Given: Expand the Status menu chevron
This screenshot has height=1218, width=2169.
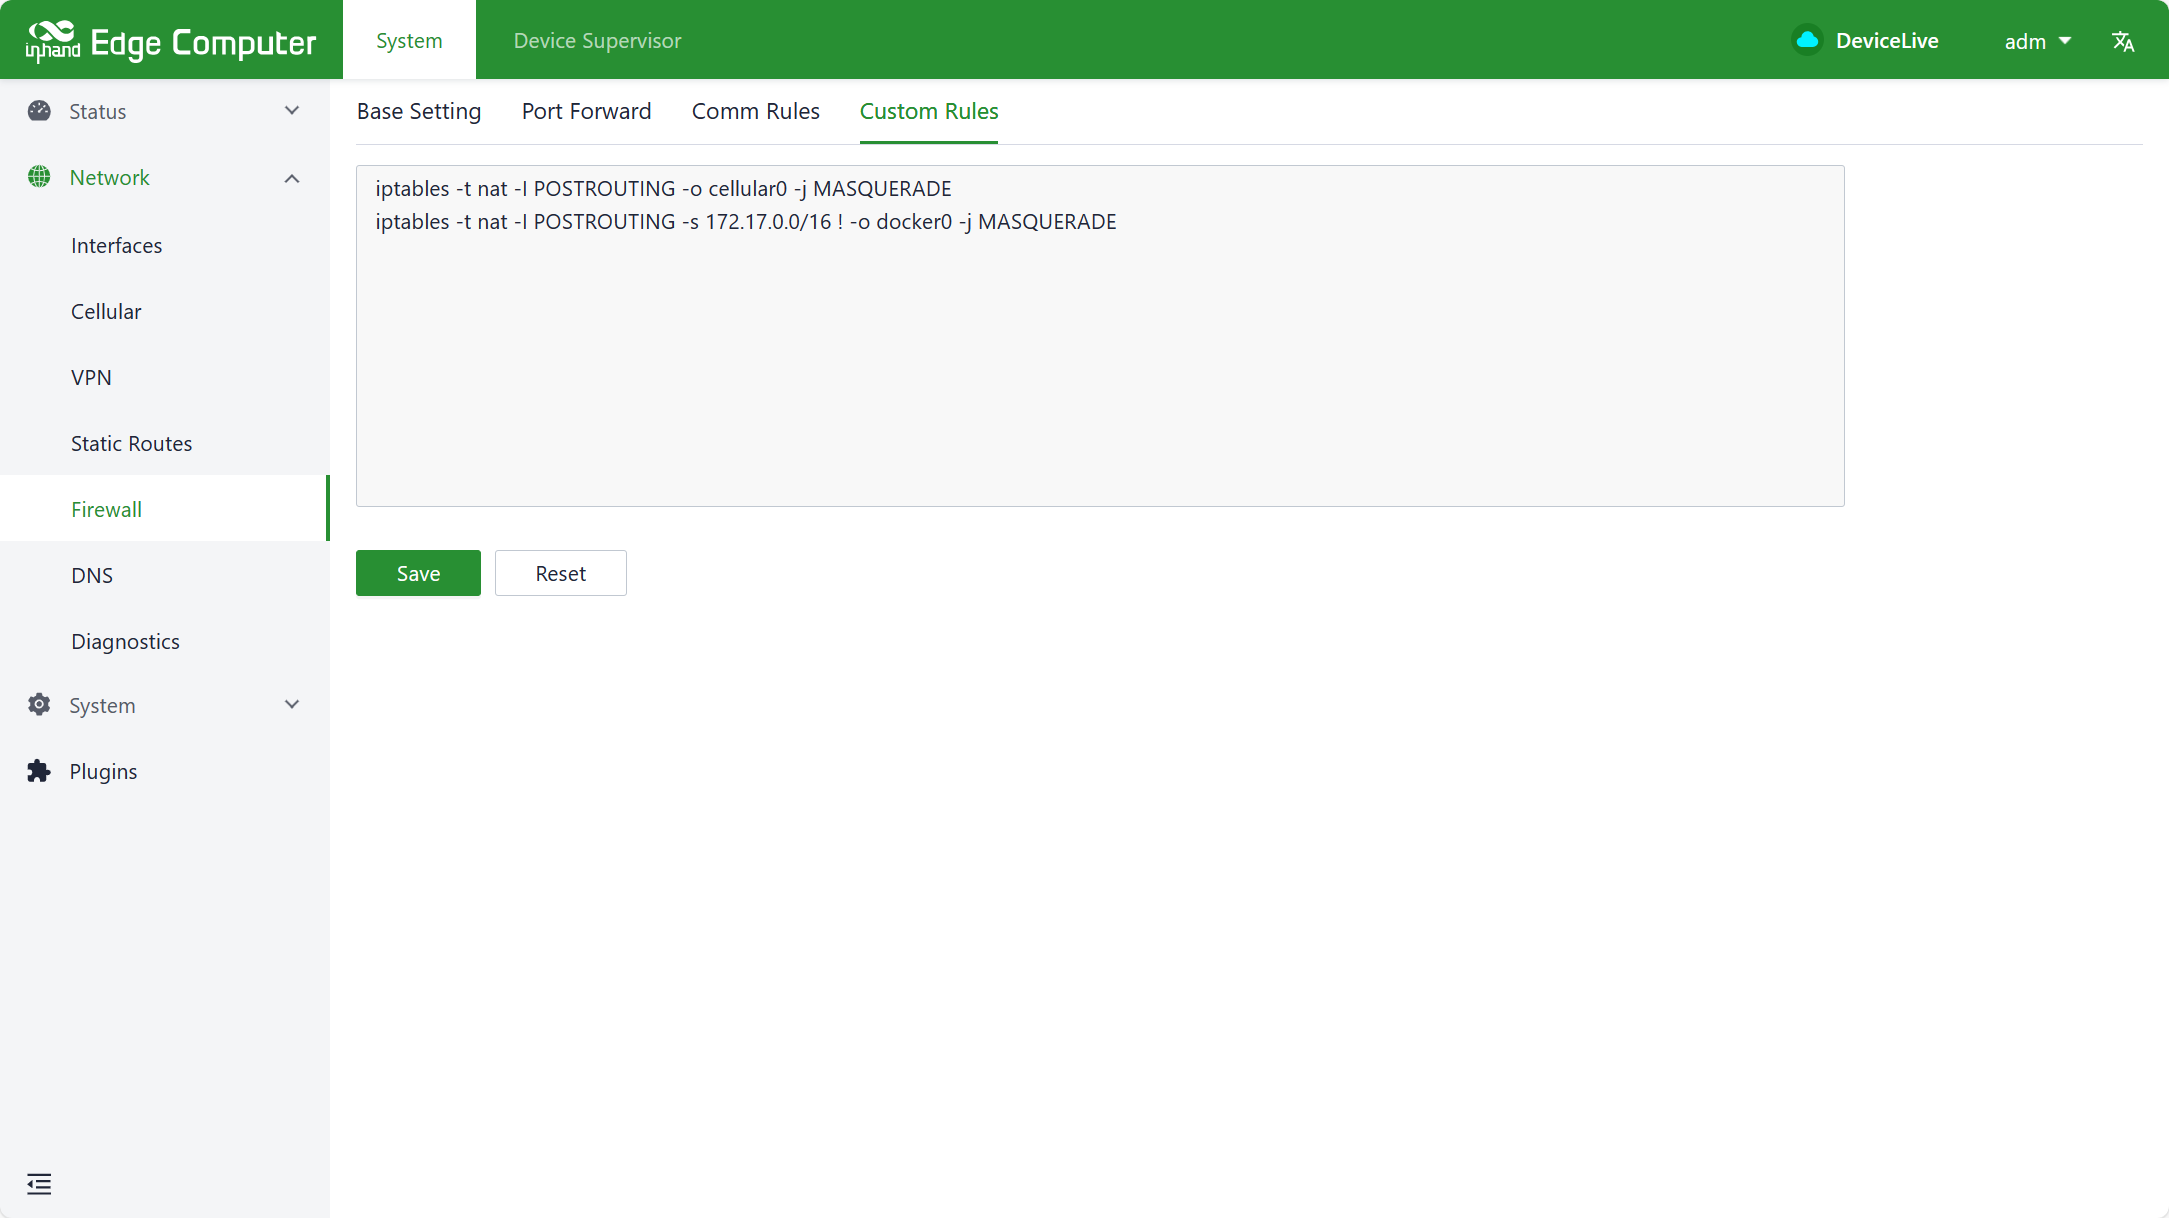Looking at the screenshot, I should click(292, 111).
